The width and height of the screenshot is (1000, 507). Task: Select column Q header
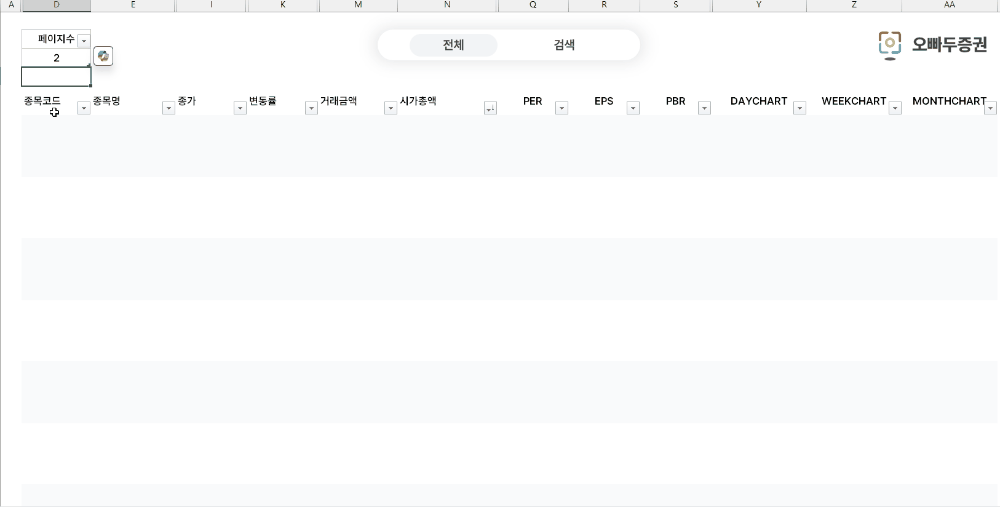point(533,5)
